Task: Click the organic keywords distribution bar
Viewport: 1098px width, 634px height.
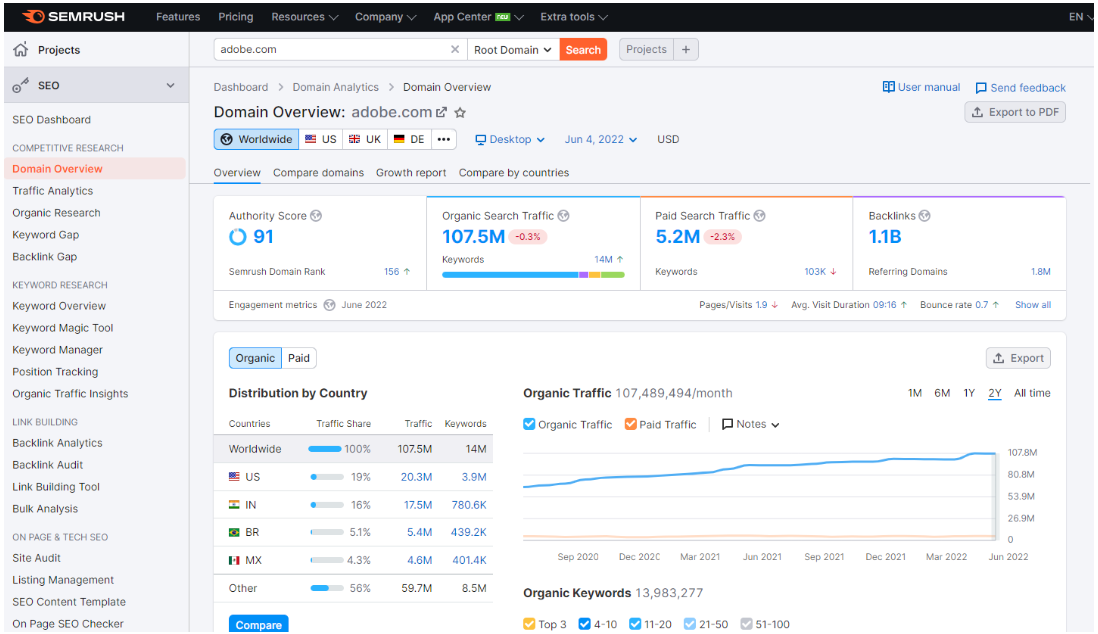Action: click(533, 275)
